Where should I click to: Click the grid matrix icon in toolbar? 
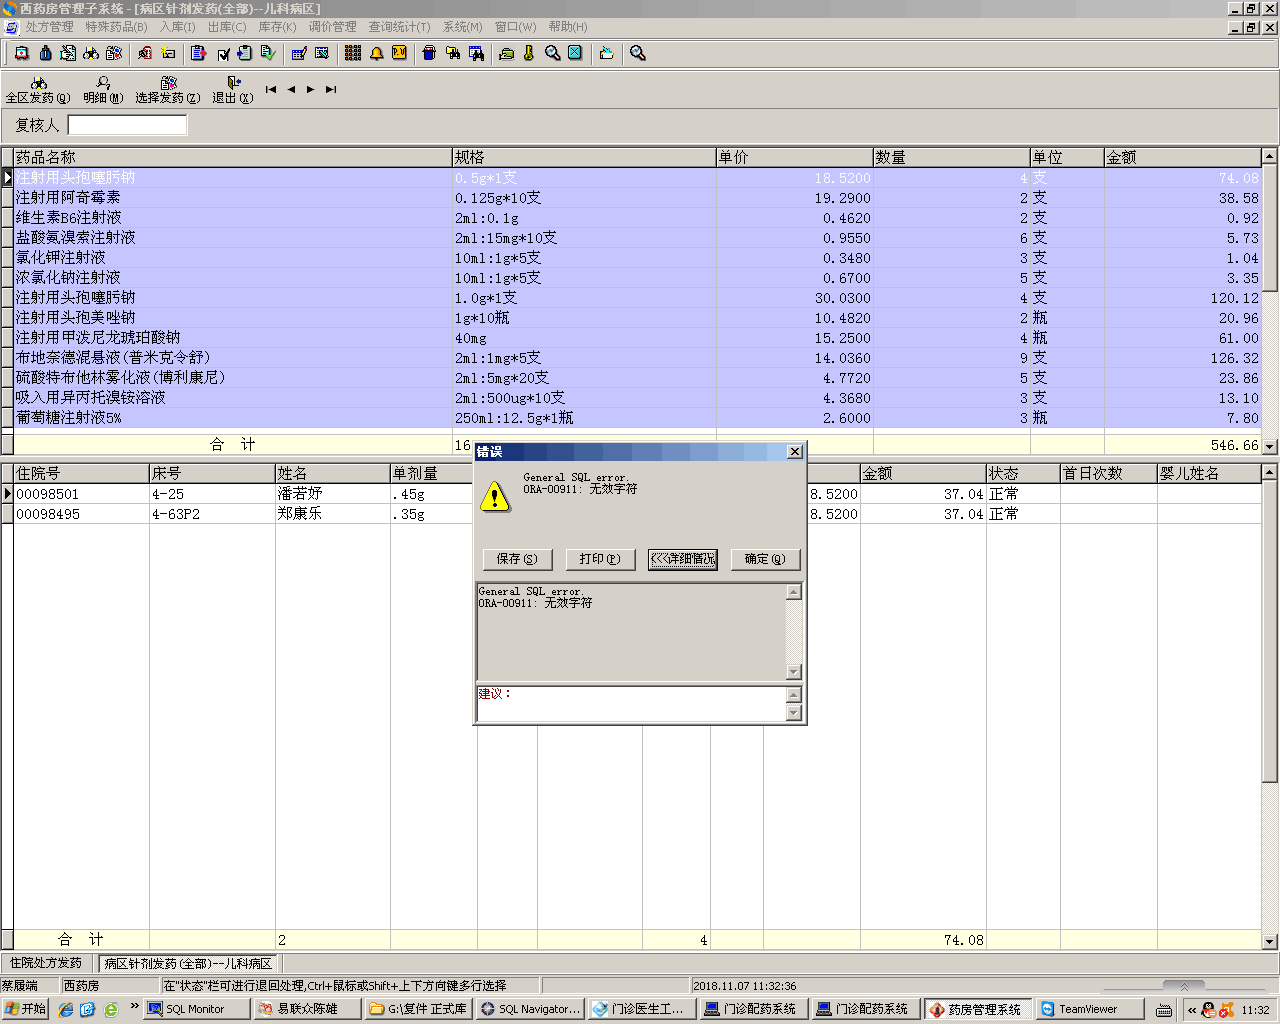pyautogui.click(x=353, y=53)
